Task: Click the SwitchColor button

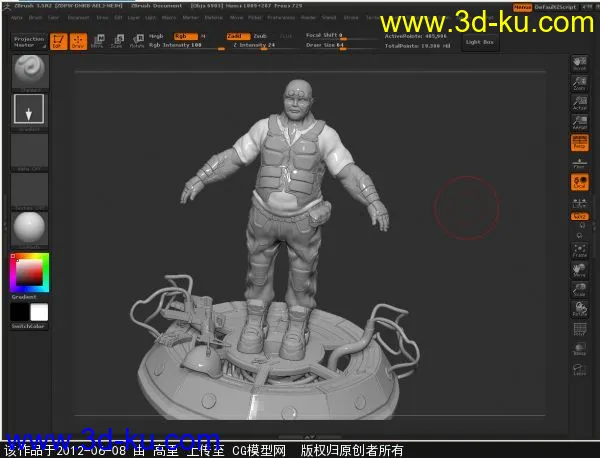Action: pos(29,326)
